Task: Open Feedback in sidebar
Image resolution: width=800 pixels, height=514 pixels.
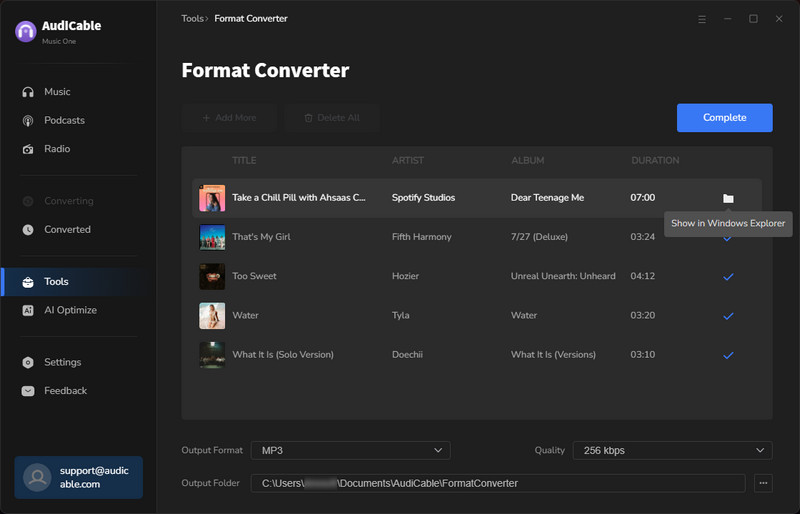Action: pyautogui.click(x=65, y=391)
